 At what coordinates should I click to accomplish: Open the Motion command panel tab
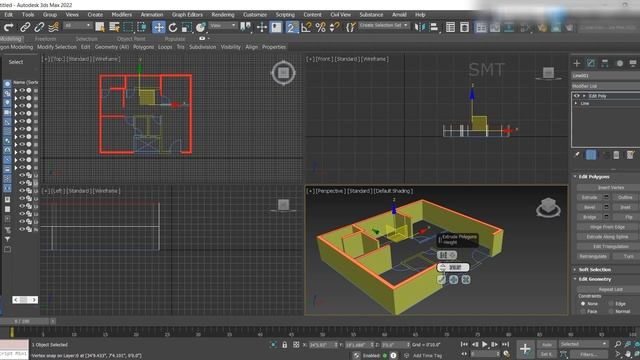pos(620,63)
